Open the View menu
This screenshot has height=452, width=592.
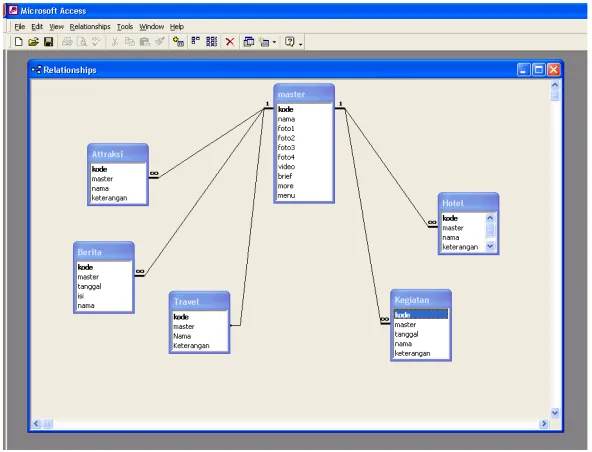click(x=56, y=27)
